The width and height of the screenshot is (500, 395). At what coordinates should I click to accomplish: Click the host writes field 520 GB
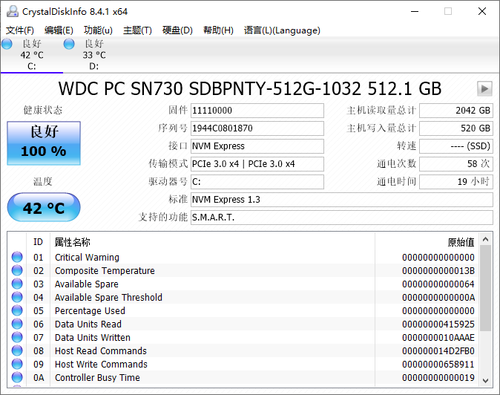click(456, 128)
